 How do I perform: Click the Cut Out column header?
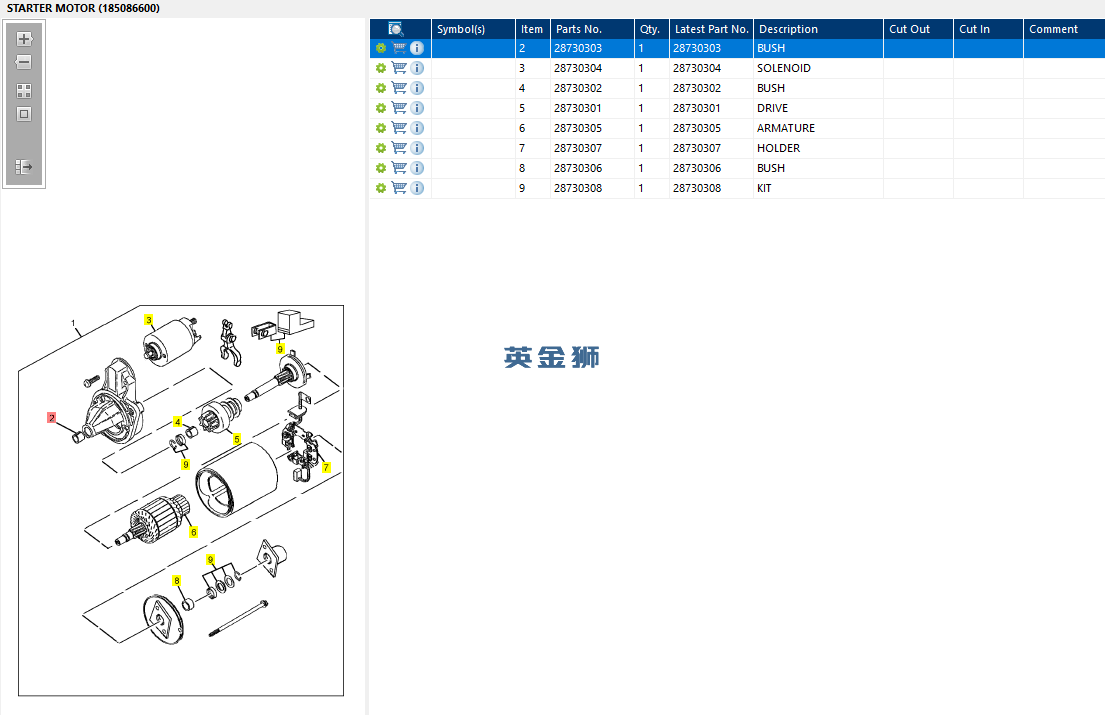click(918, 29)
